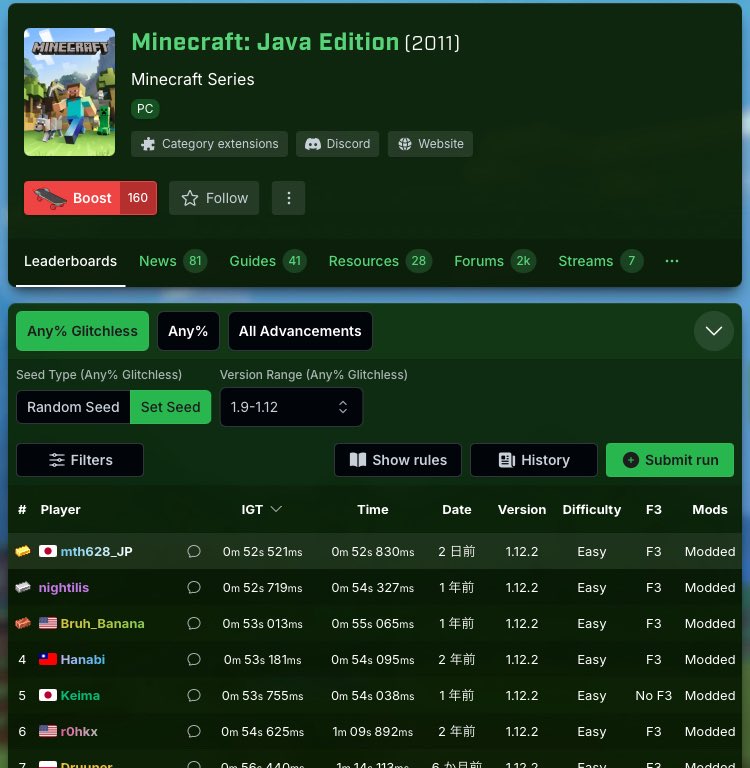
Task: Click the gold first-place trophy icon
Action: (x=23, y=552)
